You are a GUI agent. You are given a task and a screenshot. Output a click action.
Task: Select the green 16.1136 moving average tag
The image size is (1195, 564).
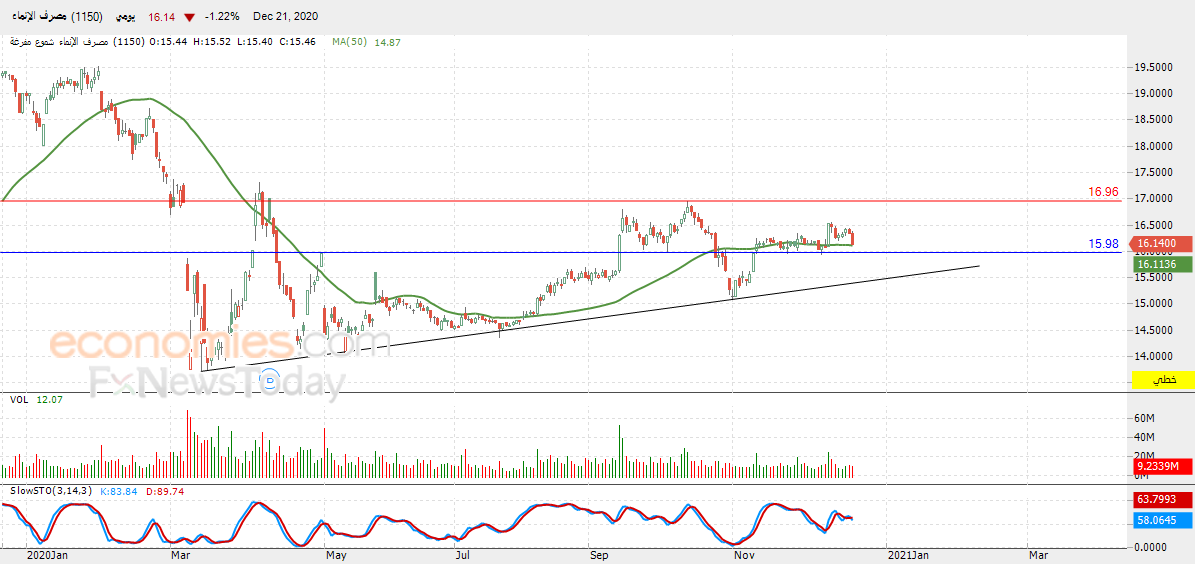pos(1161,264)
